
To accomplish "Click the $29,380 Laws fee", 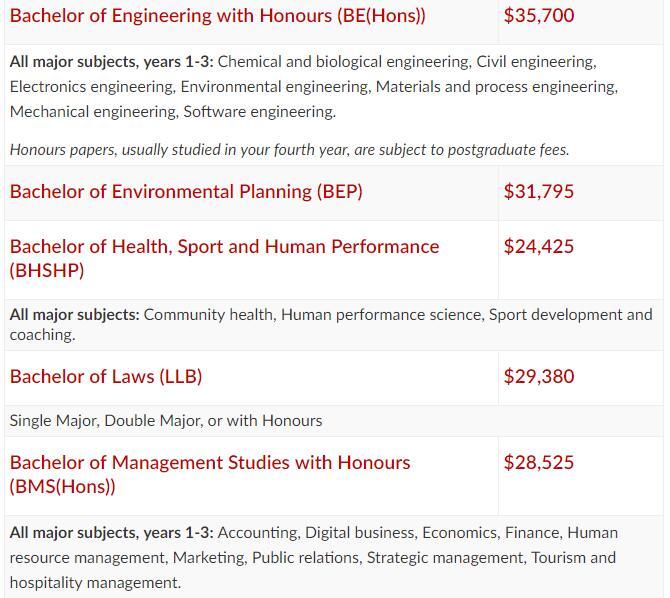I will 539,377.
